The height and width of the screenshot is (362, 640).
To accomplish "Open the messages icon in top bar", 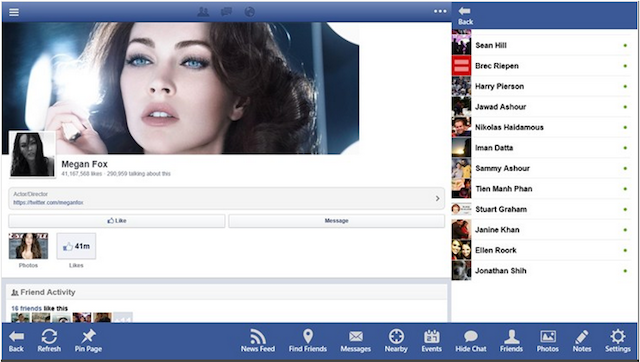I will (226, 12).
